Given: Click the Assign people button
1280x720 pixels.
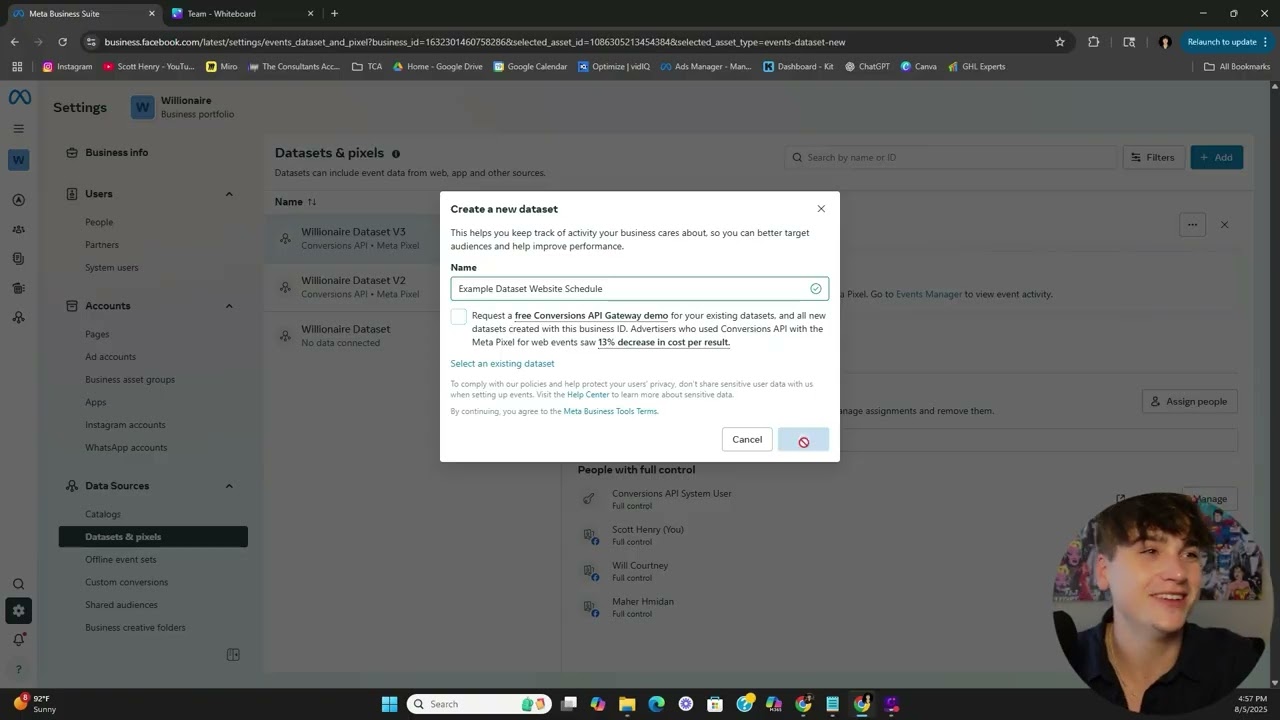Looking at the screenshot, I should coord(1189,401).
